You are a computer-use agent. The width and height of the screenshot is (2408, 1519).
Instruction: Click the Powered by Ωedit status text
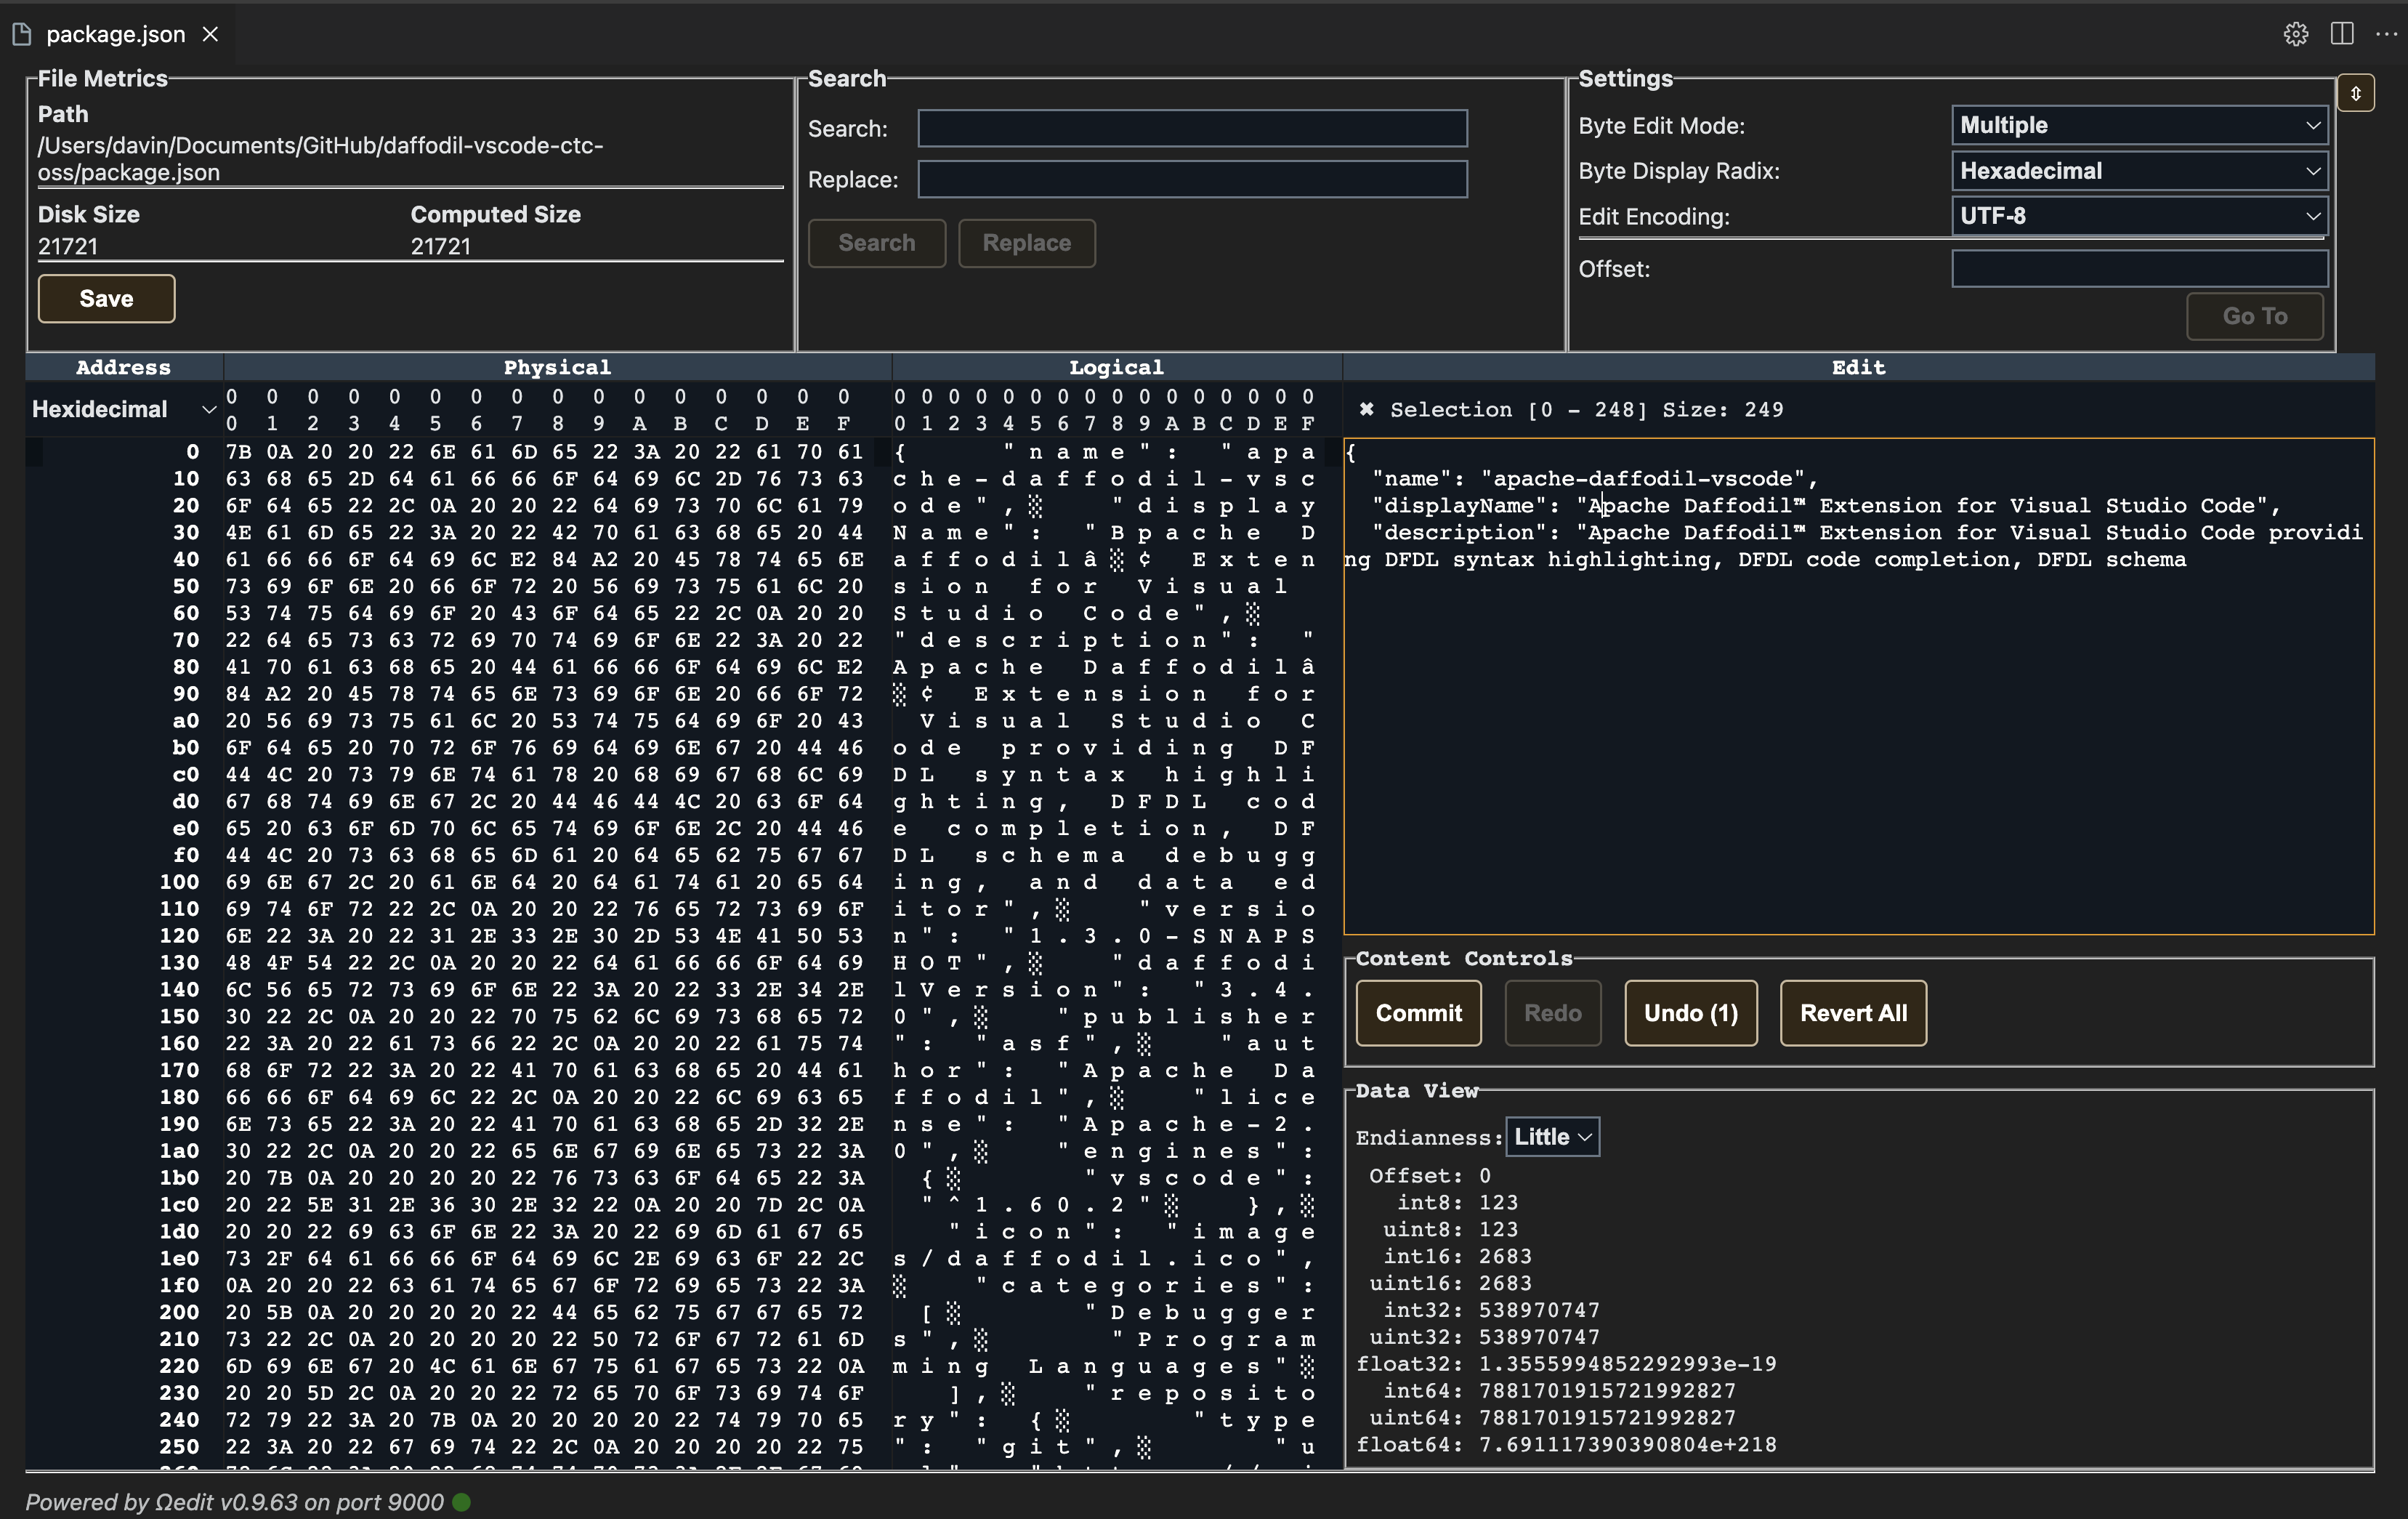[x=234, y=1501]
